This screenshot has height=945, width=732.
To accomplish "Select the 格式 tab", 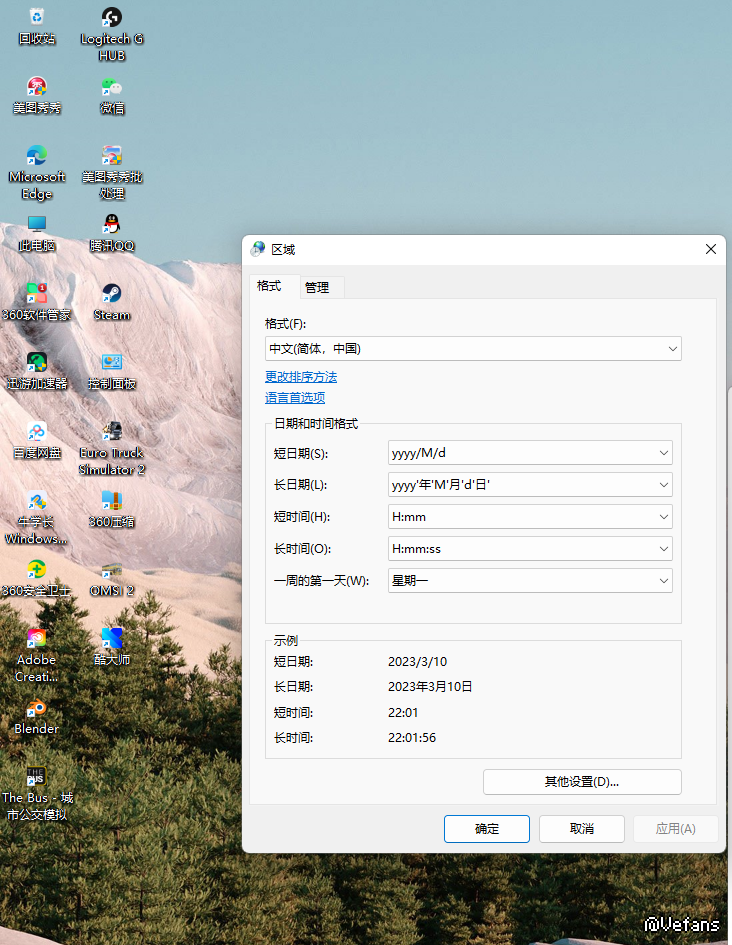I will pyautogui.click(x=269, y=286).
